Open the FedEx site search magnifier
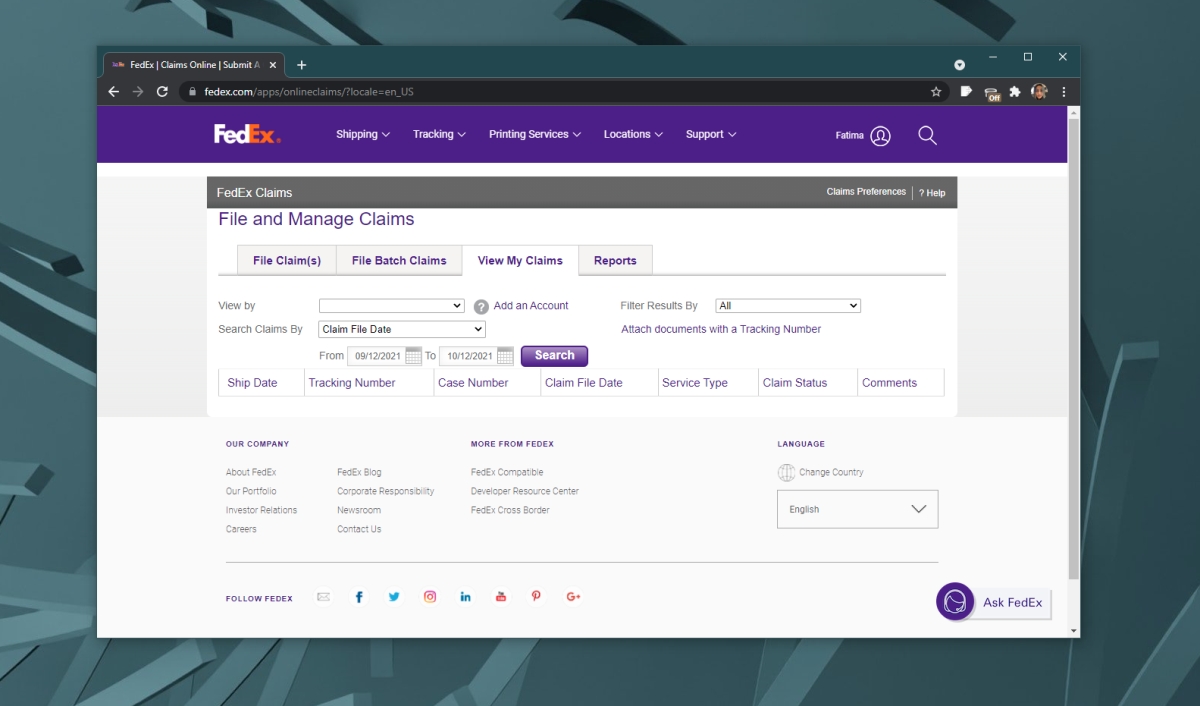 click(x=927, y=135)
